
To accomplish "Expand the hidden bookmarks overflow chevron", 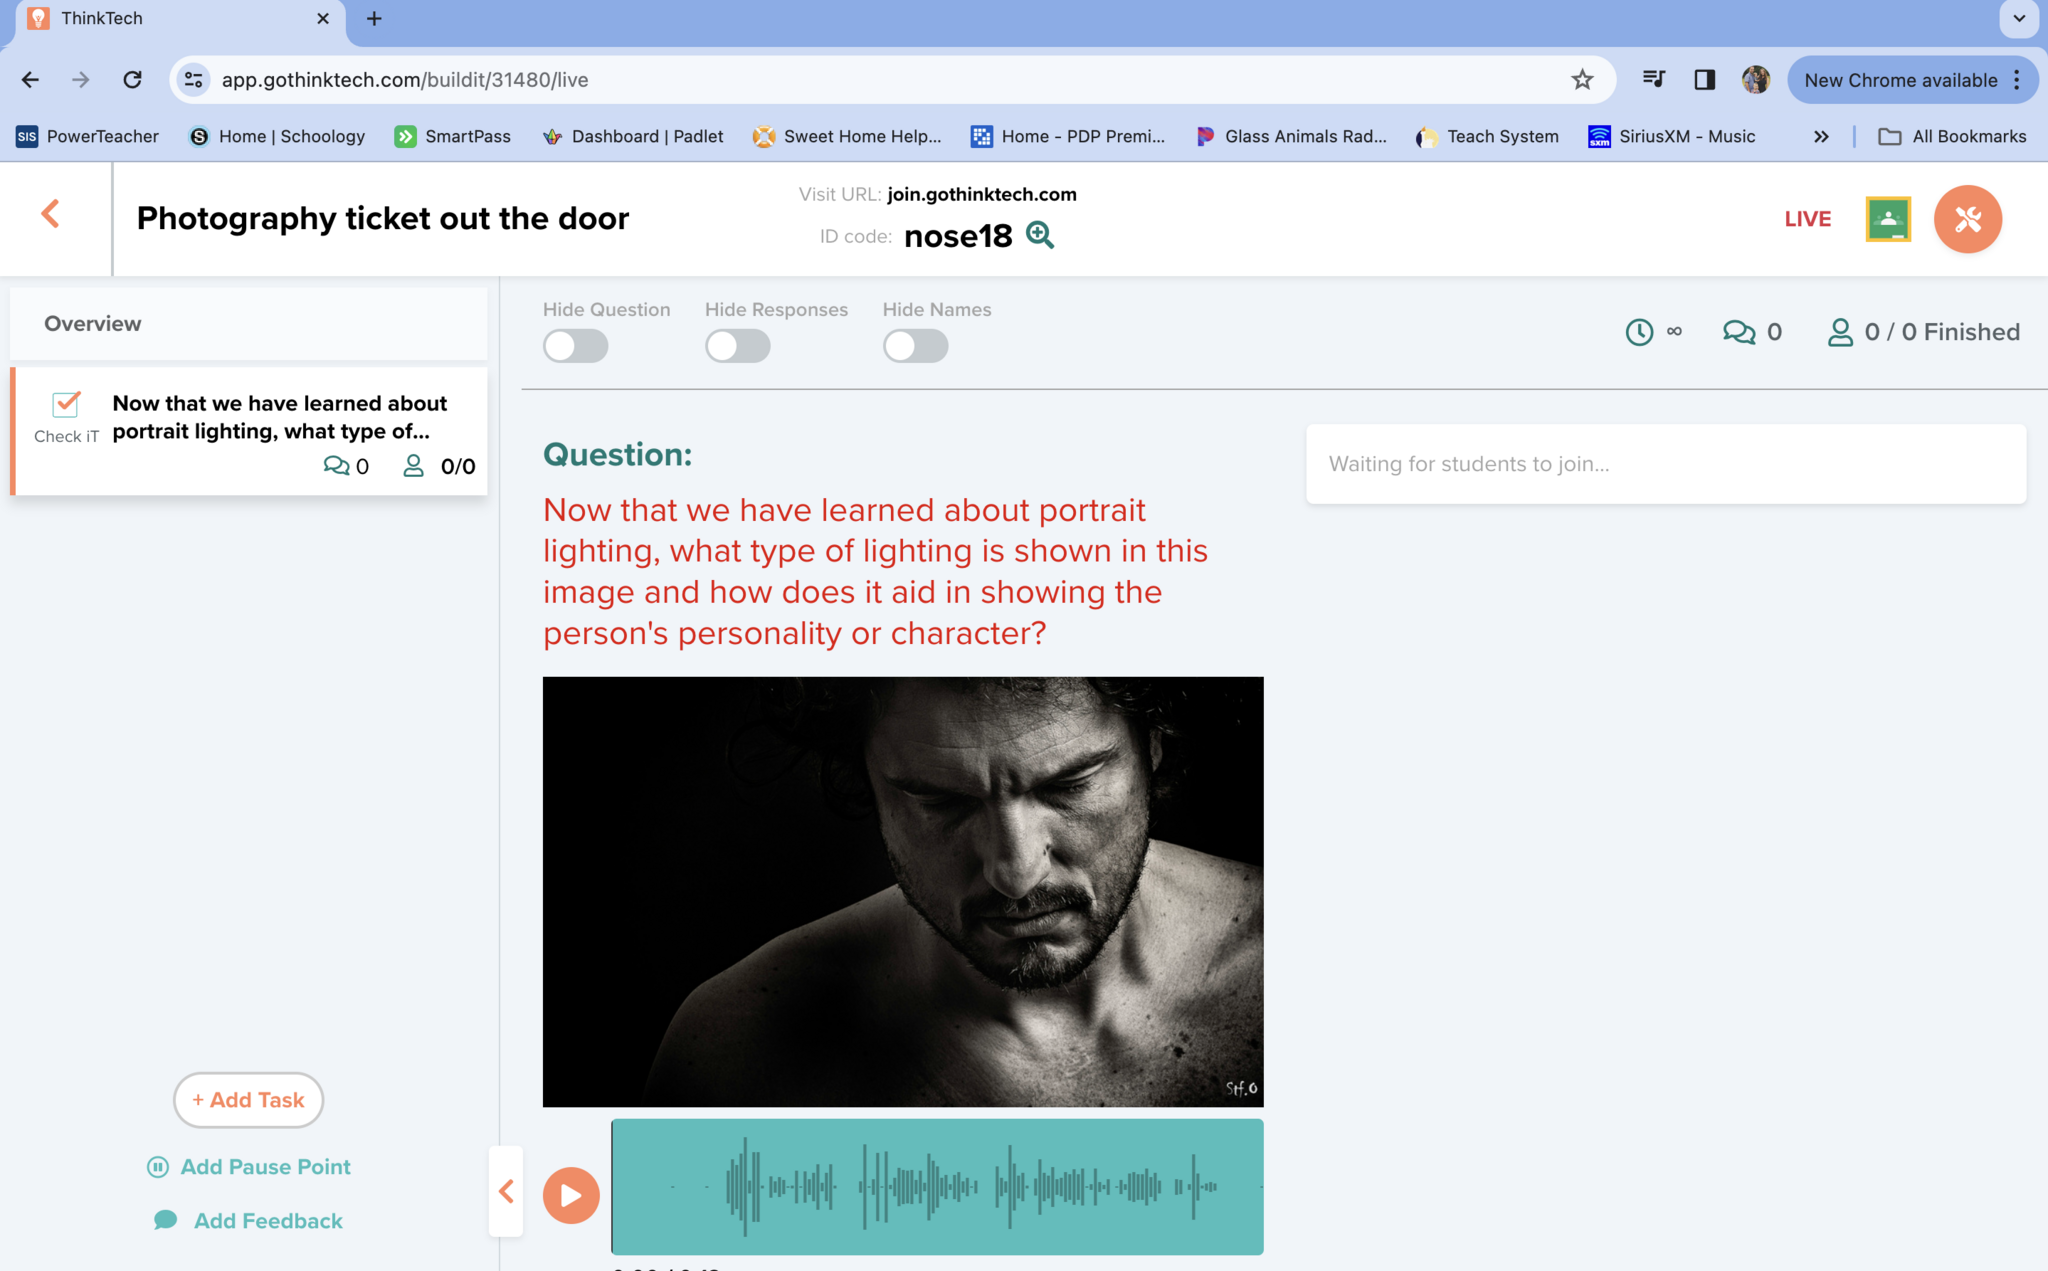I will coord(1821,137).
